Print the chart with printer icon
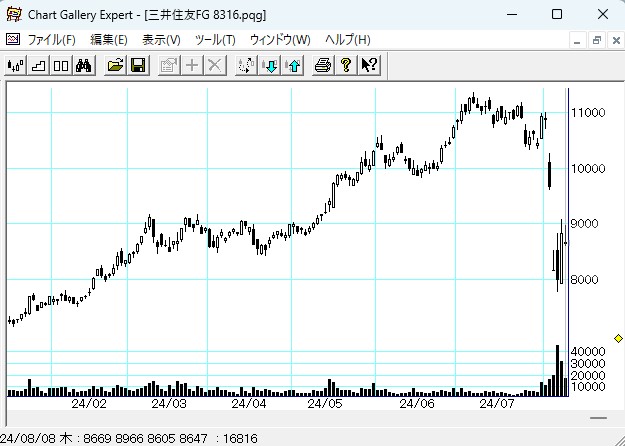Screen dimensions: 625x446 coord(323,65)
